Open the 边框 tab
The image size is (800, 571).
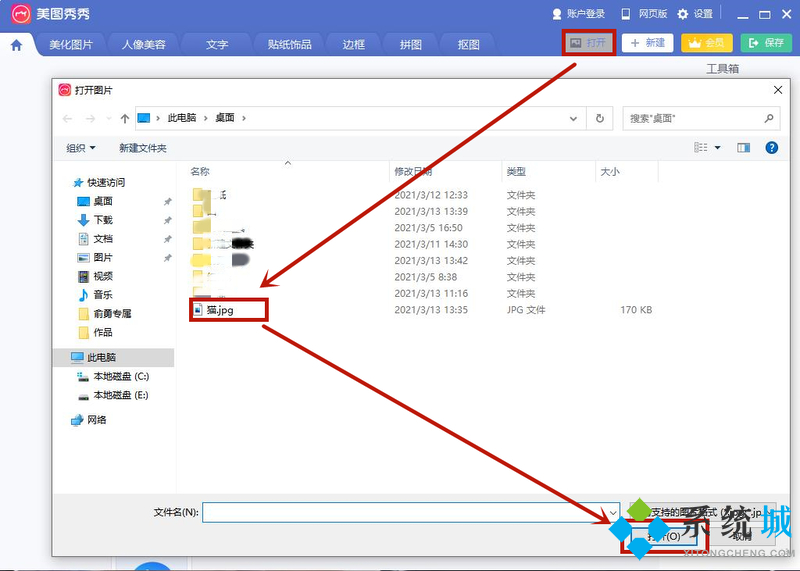point(354,45)
